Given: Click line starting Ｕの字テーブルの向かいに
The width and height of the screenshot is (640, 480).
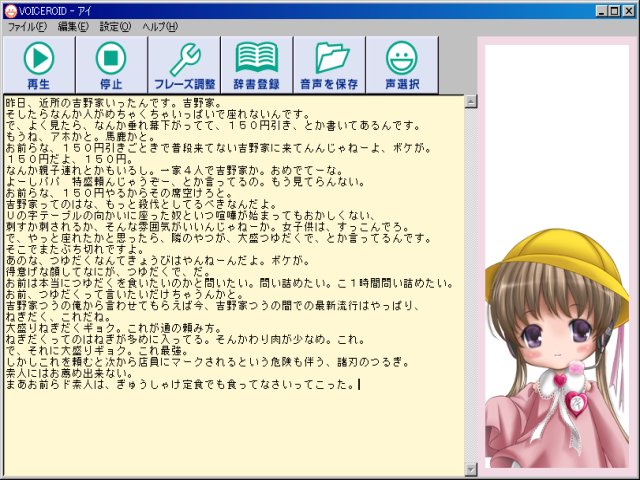Looking at the screenshot, I should coord(190,215).
